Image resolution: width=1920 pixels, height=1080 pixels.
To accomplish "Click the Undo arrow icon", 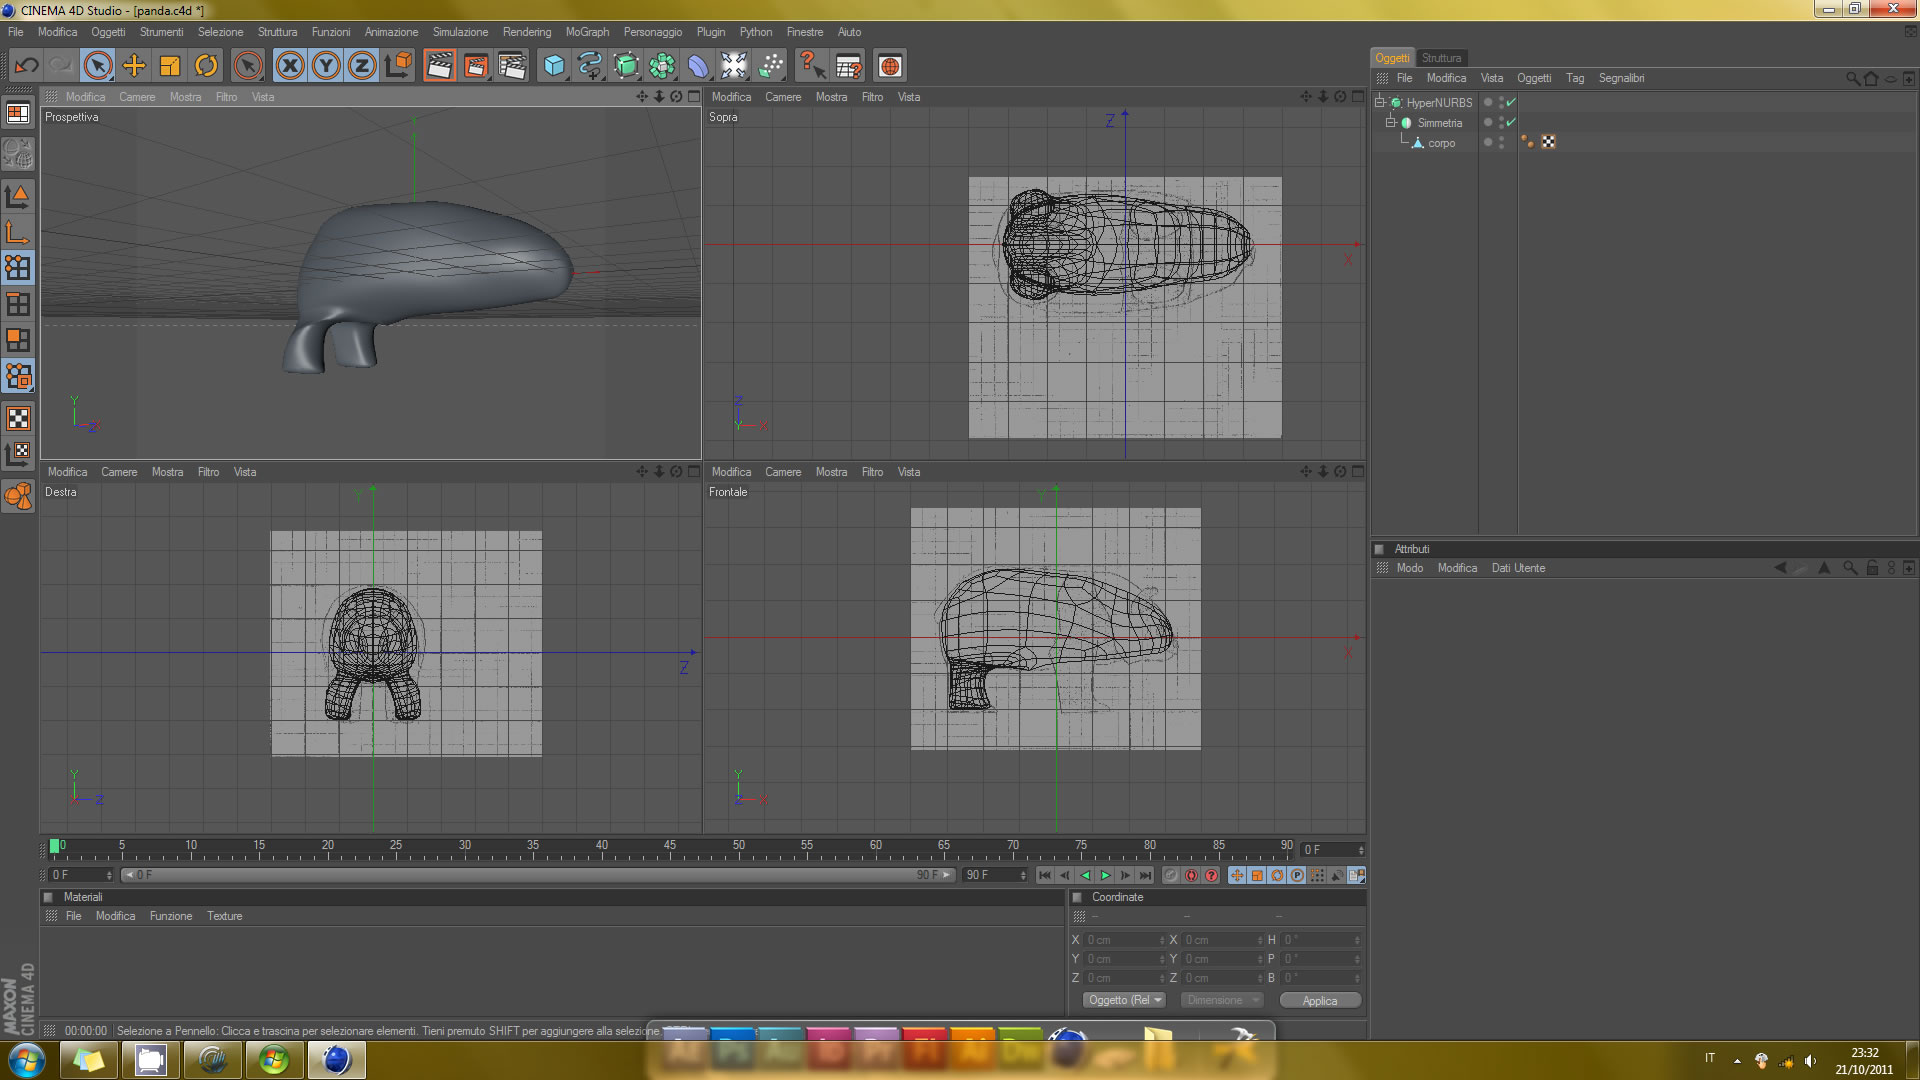I will tap(26, 66).
